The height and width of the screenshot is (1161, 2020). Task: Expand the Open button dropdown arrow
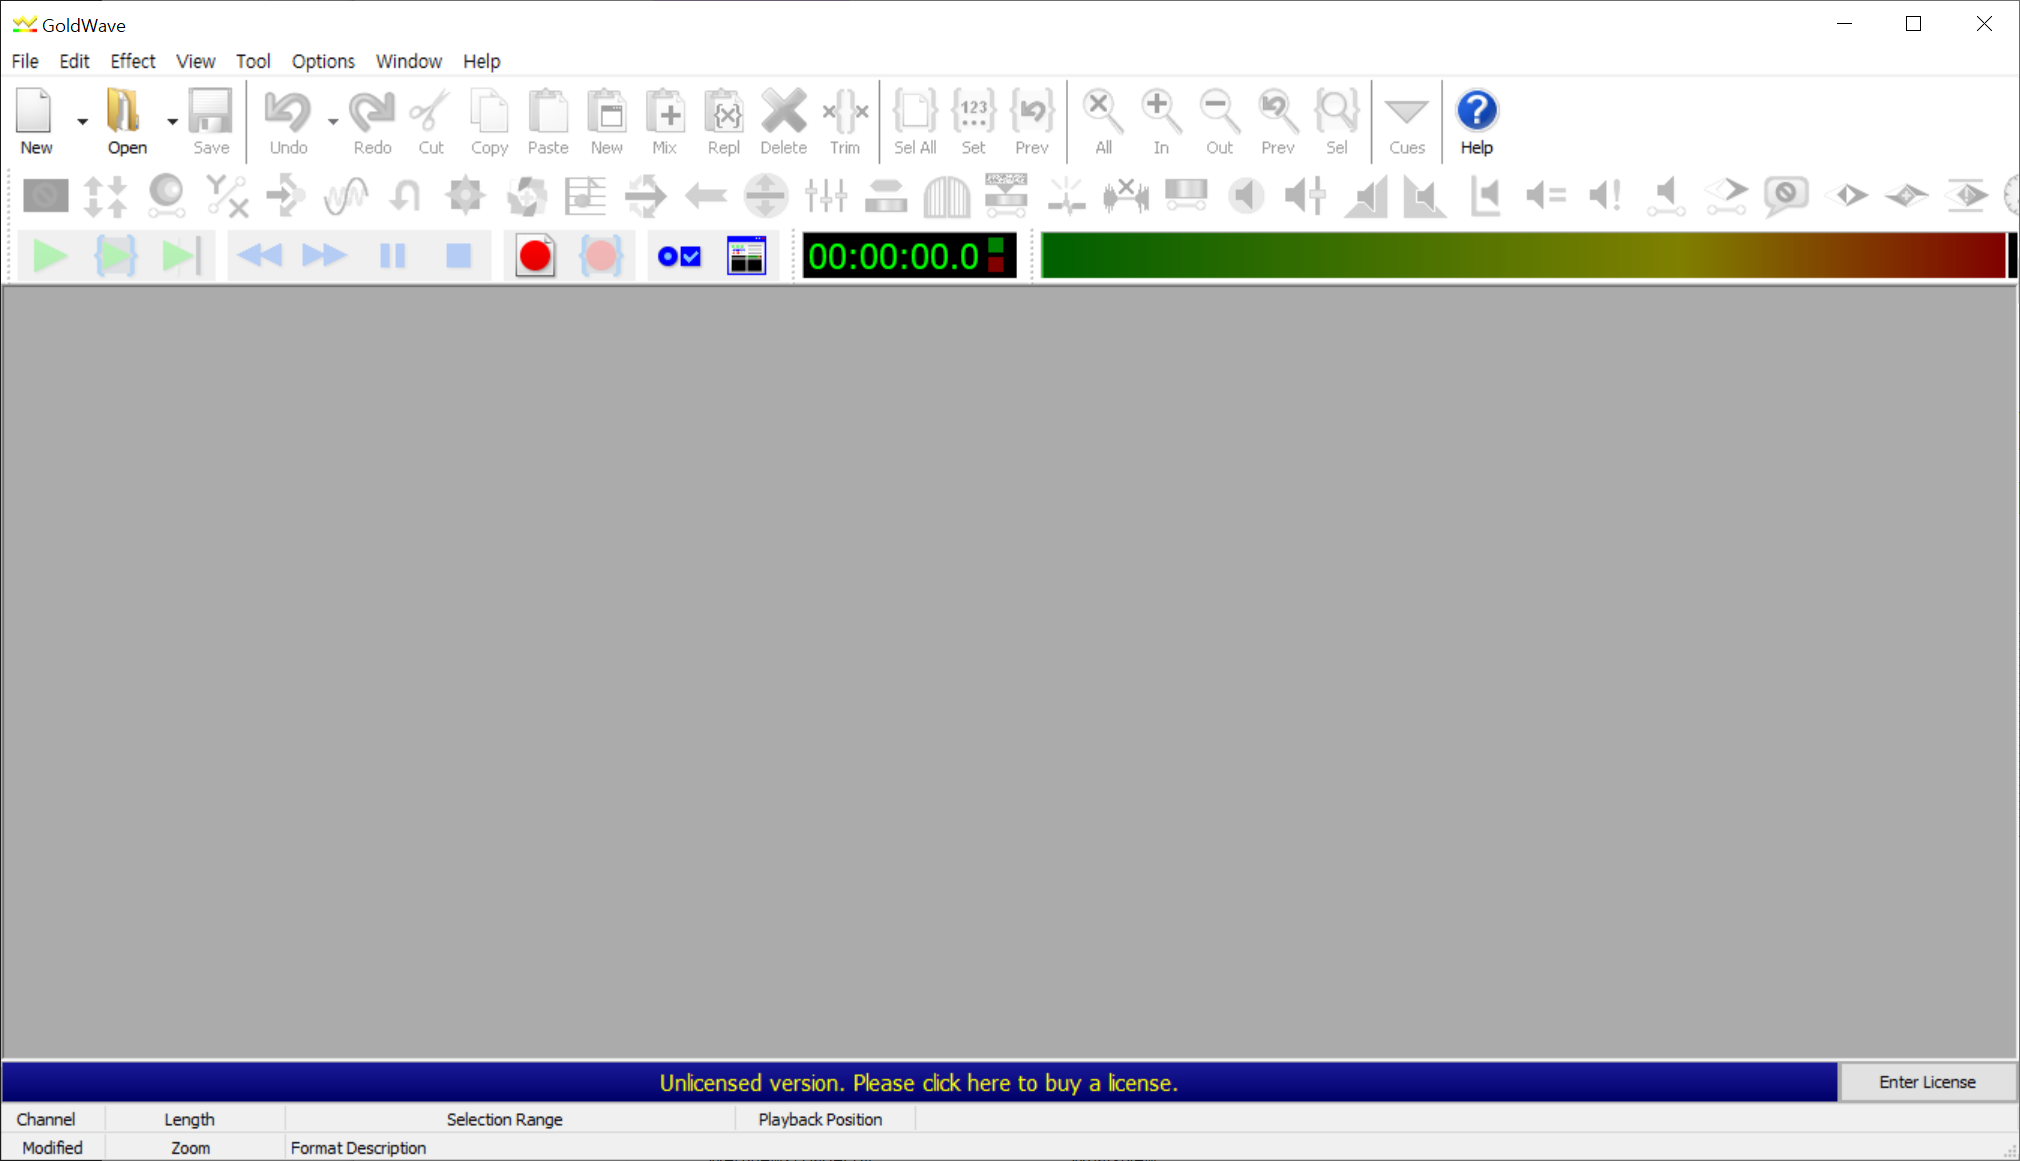172,121
